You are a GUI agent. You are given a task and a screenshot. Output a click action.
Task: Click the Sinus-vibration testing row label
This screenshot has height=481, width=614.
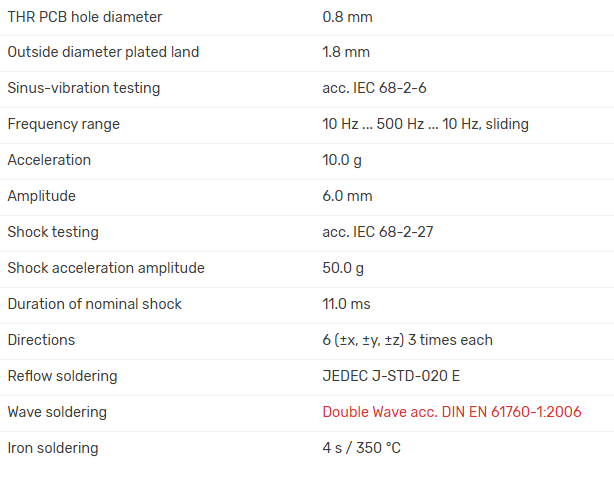click(x=83, y=88)
